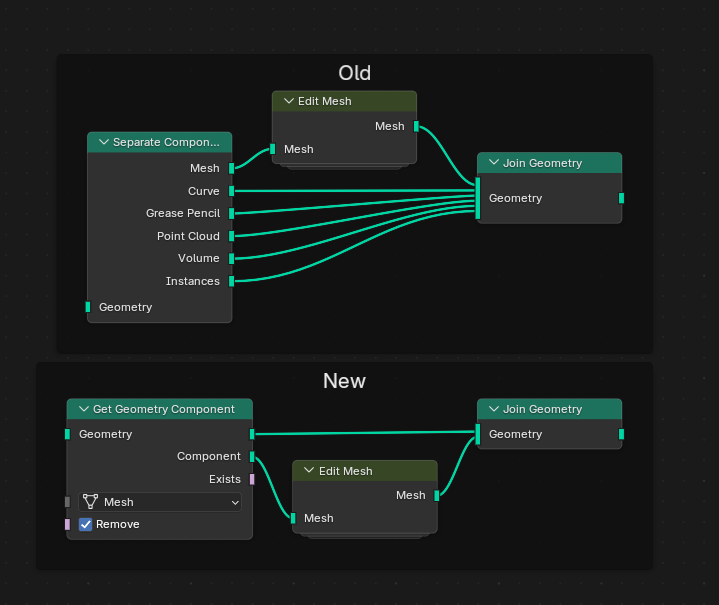Click the Remove boolean input socket
This screenshot has width=719, height=605.
point(67,524)
